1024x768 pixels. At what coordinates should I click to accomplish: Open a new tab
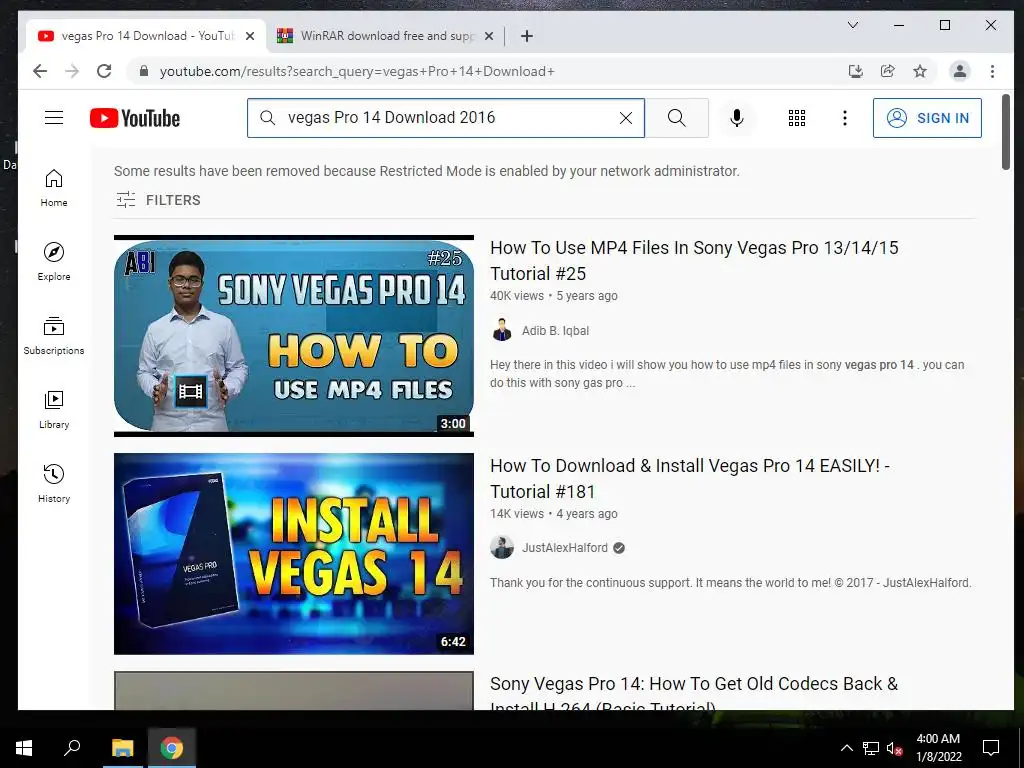coord(527,36)
